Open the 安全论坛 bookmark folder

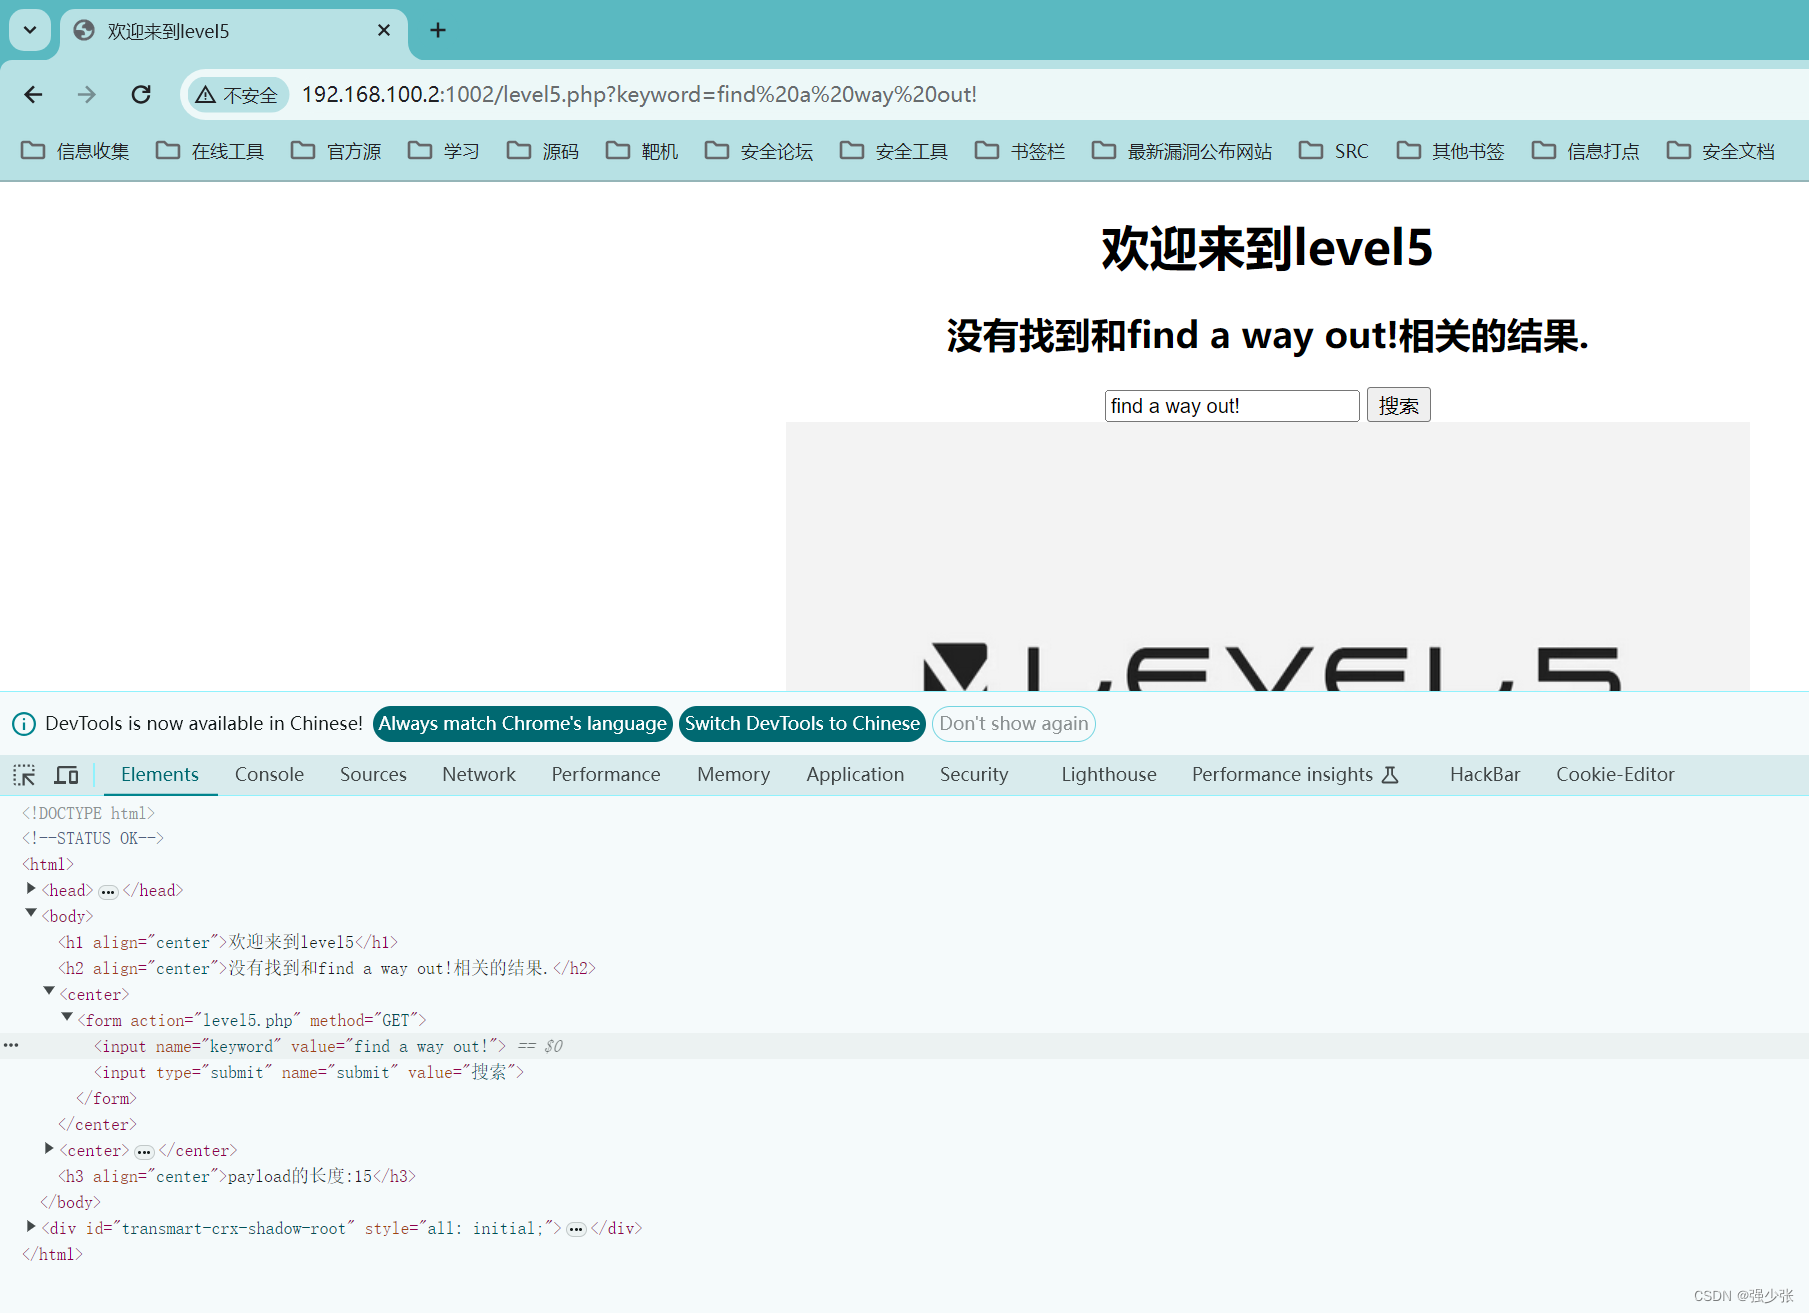point(759,151)
